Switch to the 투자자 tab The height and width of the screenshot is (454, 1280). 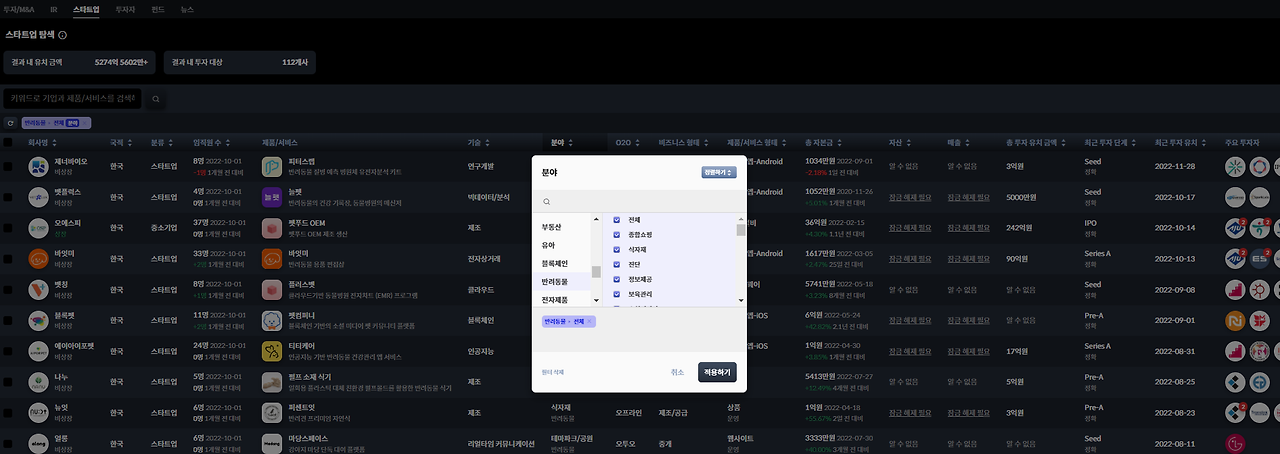pos(125,8)
